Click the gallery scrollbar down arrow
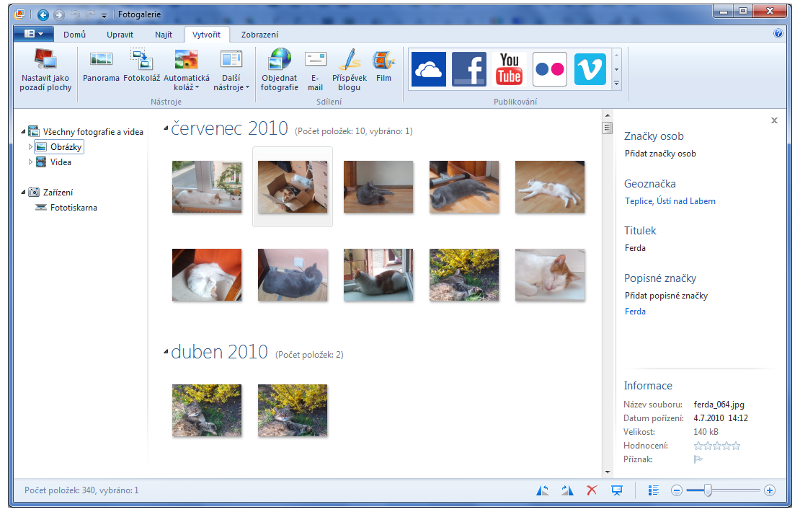Viewport: 800px width, 512px height. pos(607,472)
